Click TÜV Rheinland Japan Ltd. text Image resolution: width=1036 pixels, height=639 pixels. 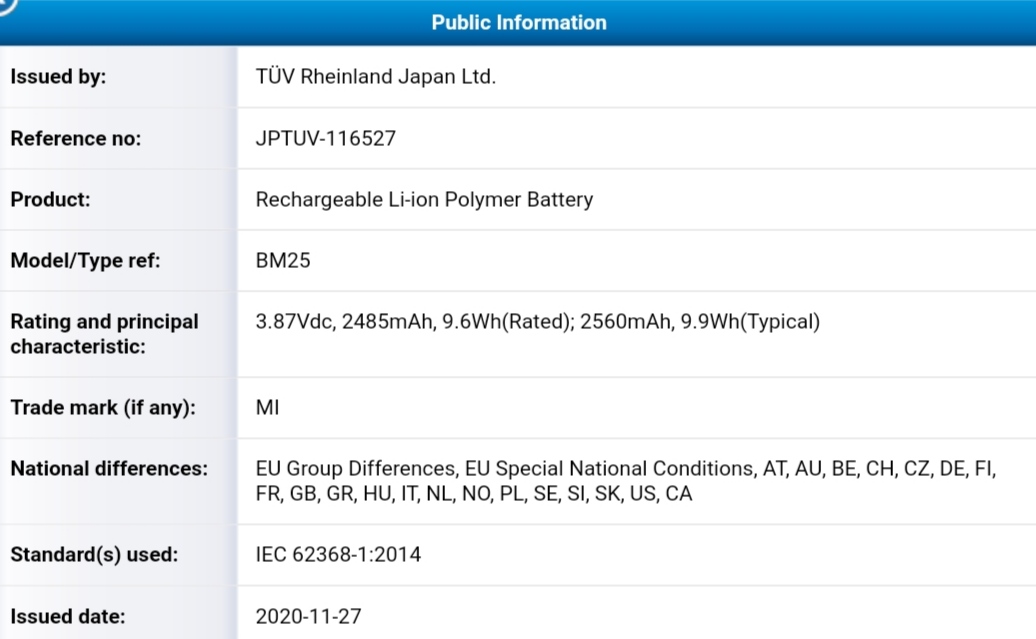click(x=375, y=77)
